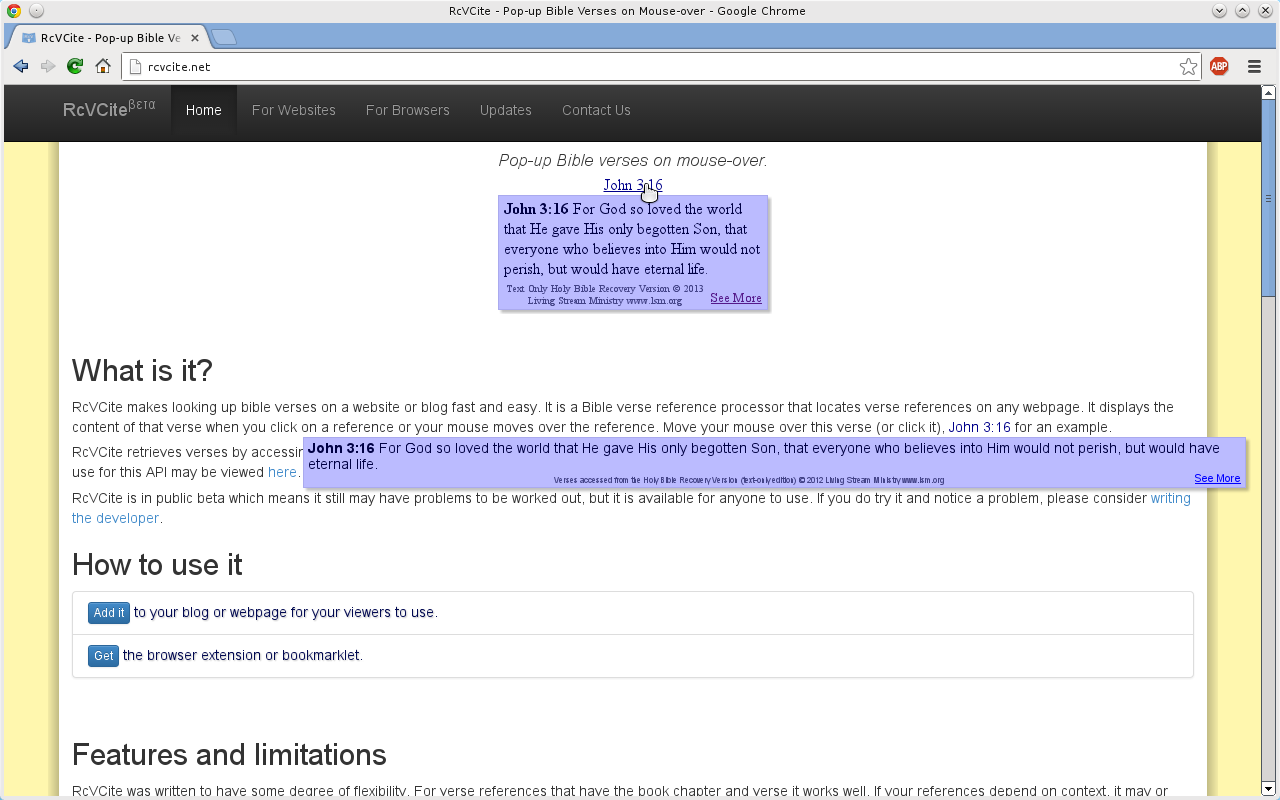
Task: Click the inline John 3:16 reference in paragraph
Action: [x=980, y=427]
